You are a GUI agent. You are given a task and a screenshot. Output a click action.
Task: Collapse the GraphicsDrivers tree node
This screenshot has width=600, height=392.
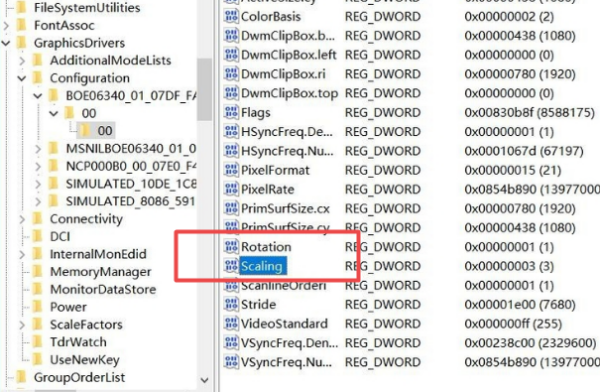click(x=6, y=43)
